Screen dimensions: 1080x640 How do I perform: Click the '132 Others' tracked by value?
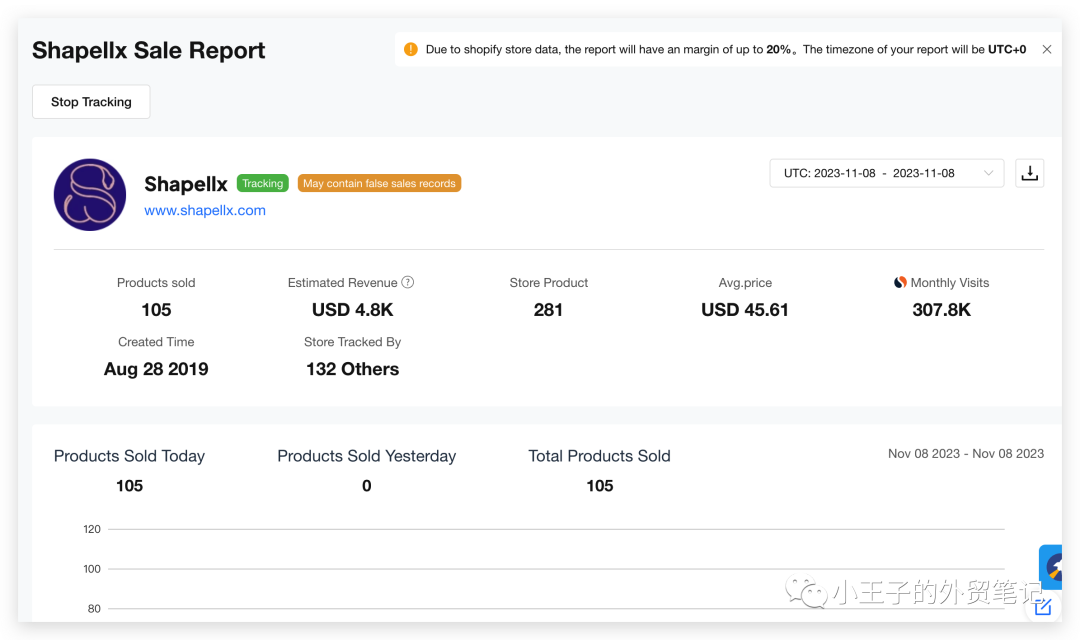click(x=352, y=369)
